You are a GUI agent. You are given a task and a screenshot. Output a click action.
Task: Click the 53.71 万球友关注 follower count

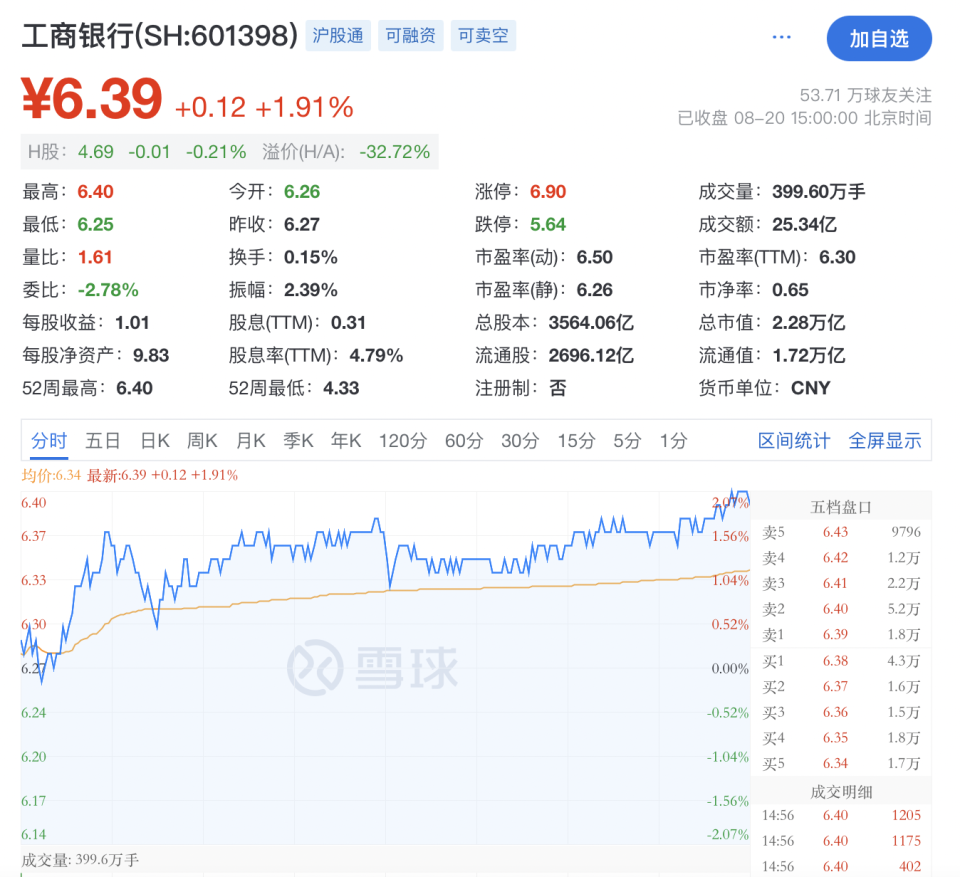tap(866, 95)
